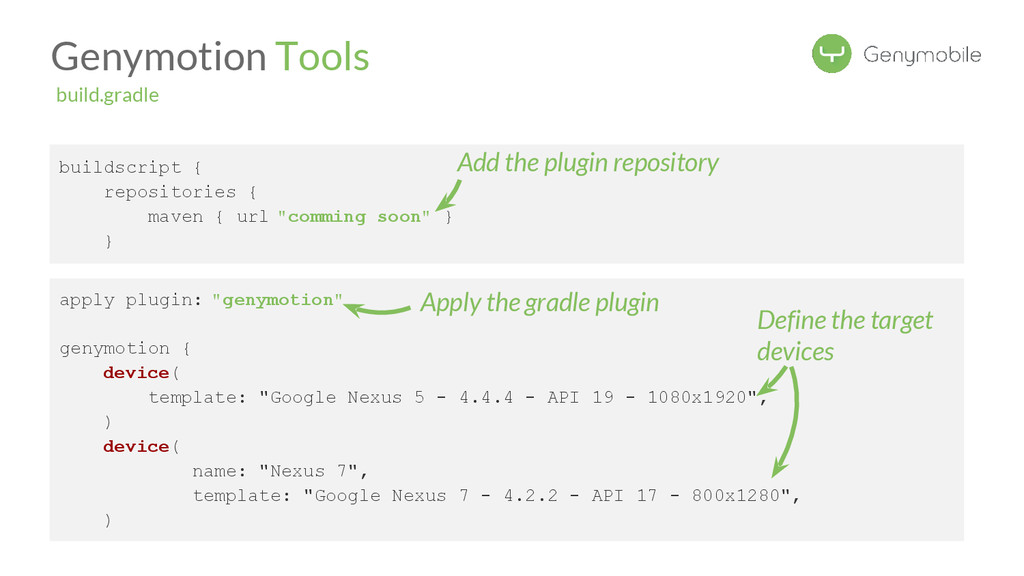
Task: Click the "repositories {" code line
Action: click(180, 192)
